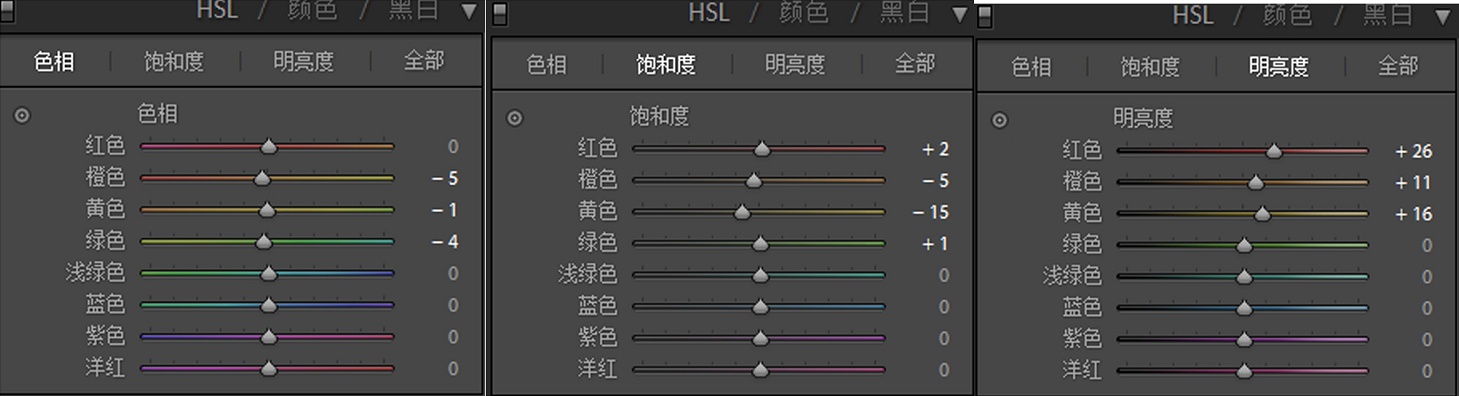Click 橙色 luminance slider handle

pos(1256,184)
